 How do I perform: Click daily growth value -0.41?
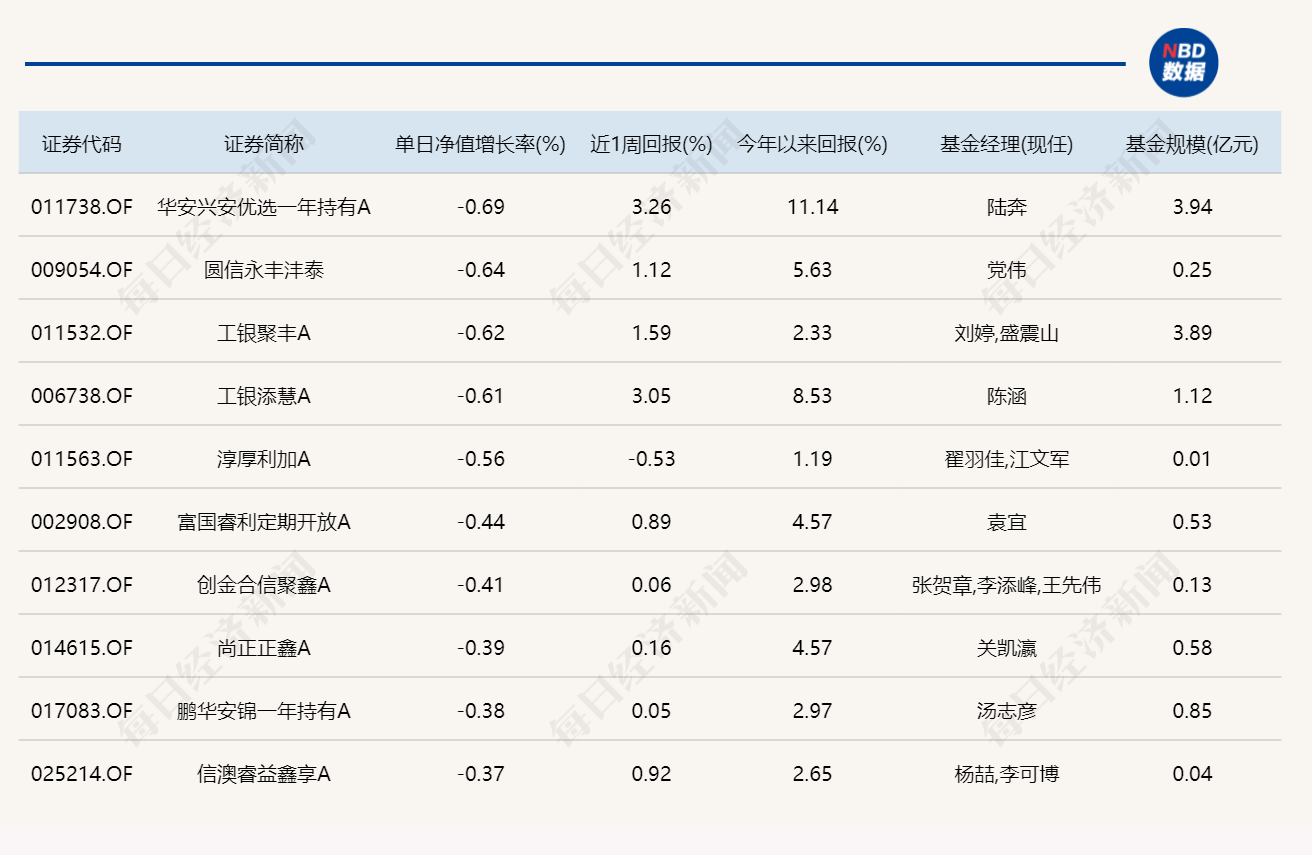(x=481, y=585)
